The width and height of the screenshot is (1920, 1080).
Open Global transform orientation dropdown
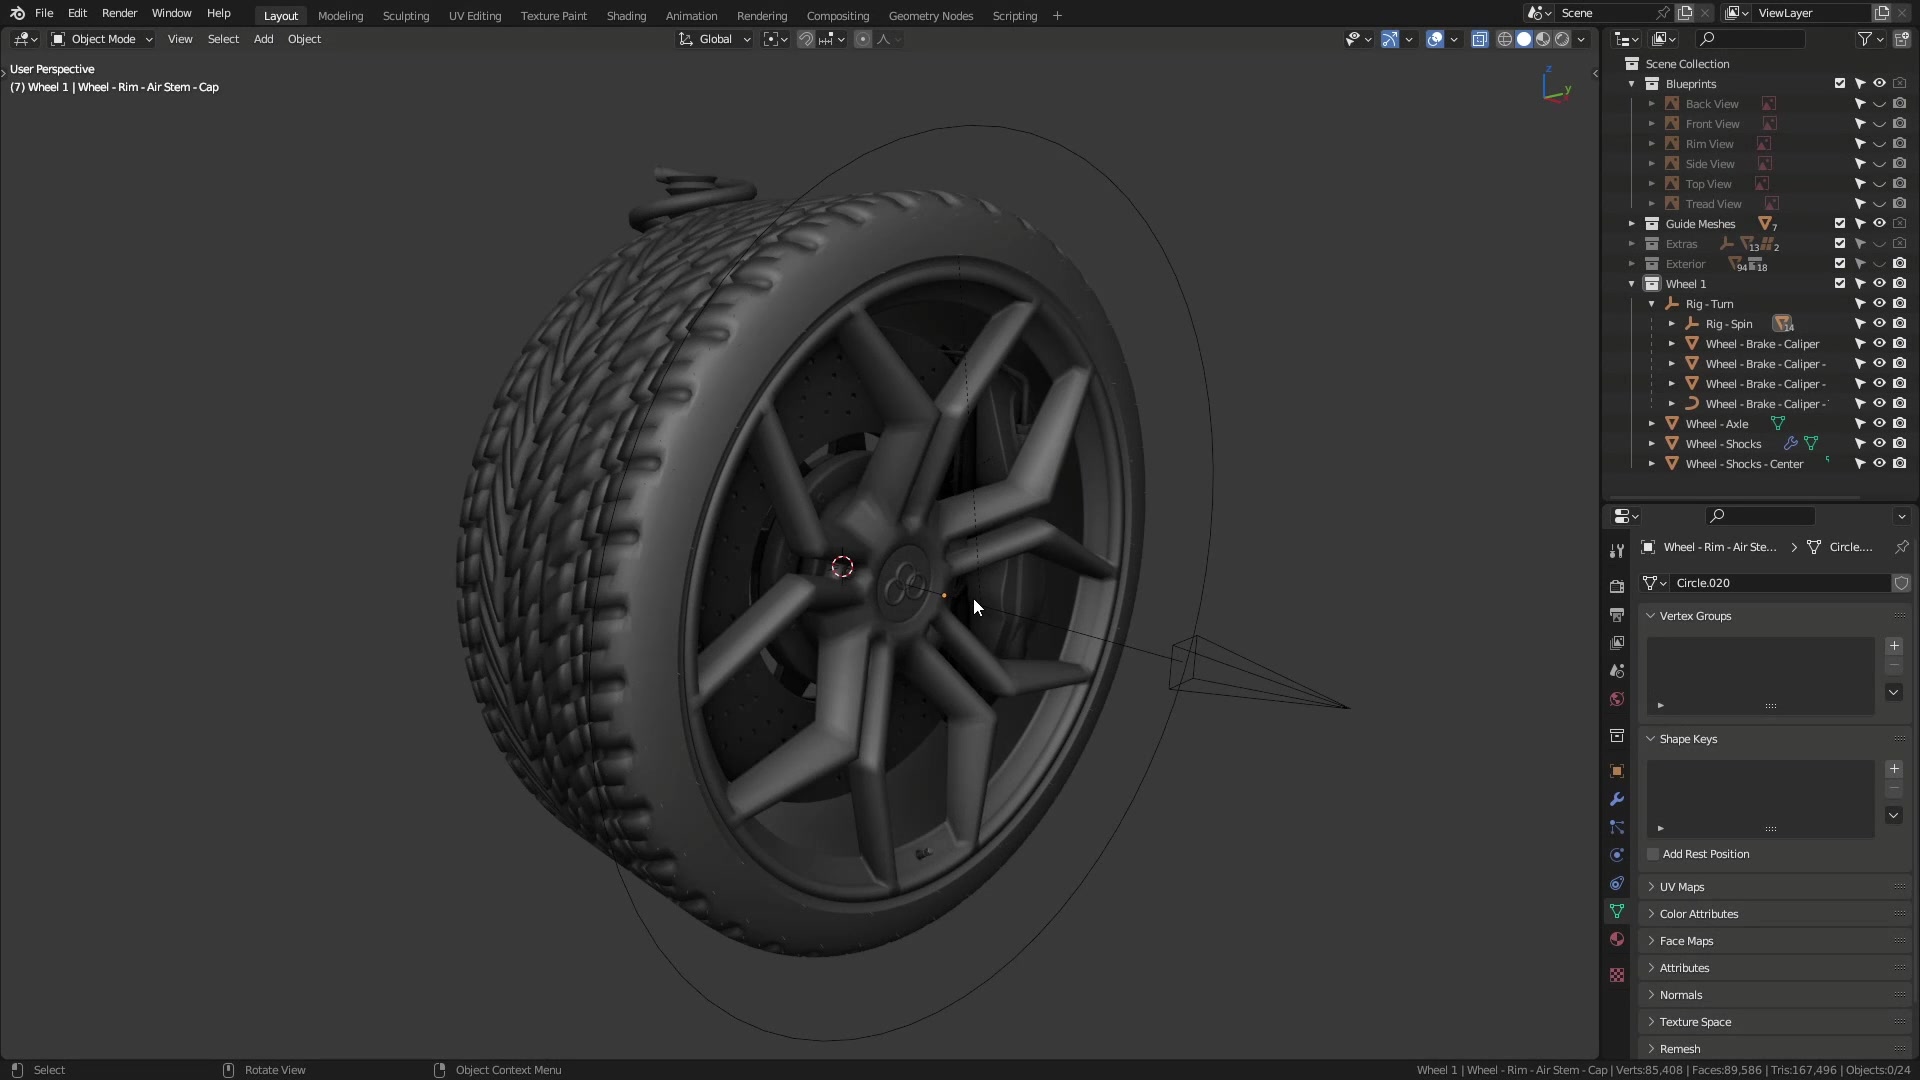714,39
